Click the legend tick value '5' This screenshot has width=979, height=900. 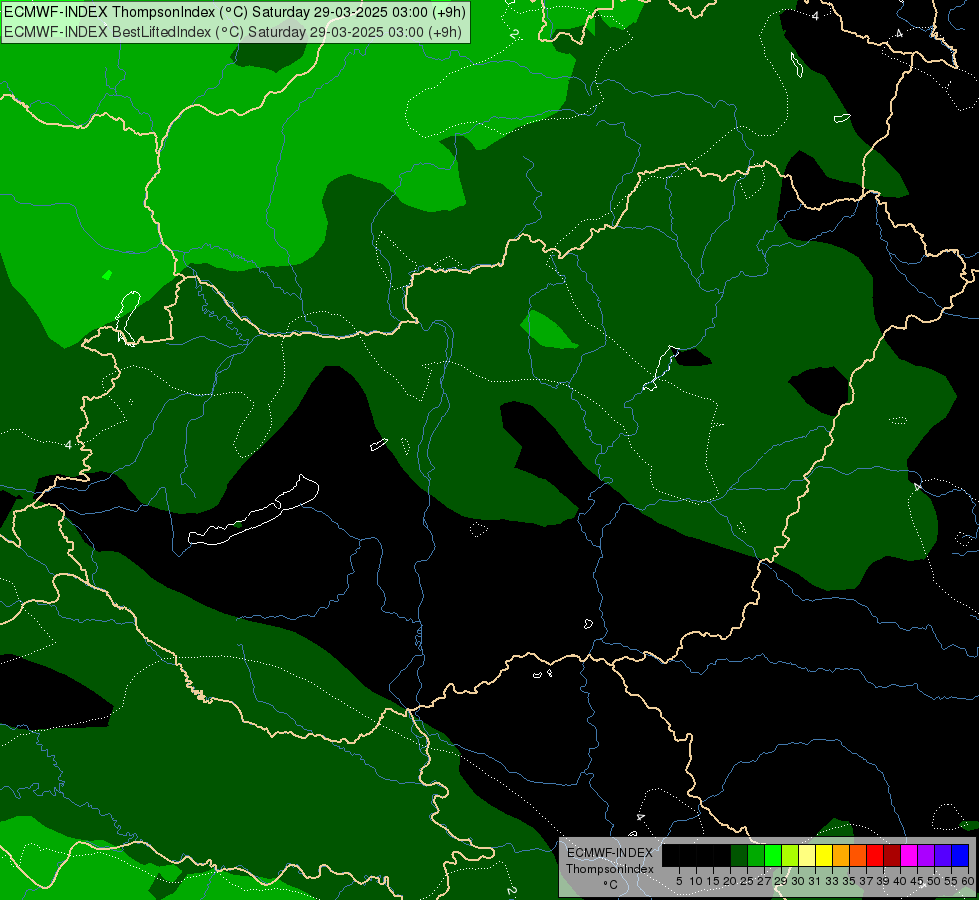click(679, 881)
